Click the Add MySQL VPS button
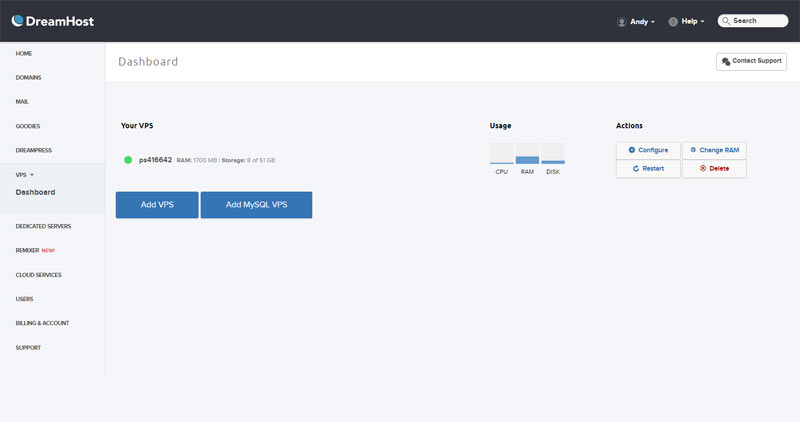Screen dimensions: 800x422 tap(256, 205)
